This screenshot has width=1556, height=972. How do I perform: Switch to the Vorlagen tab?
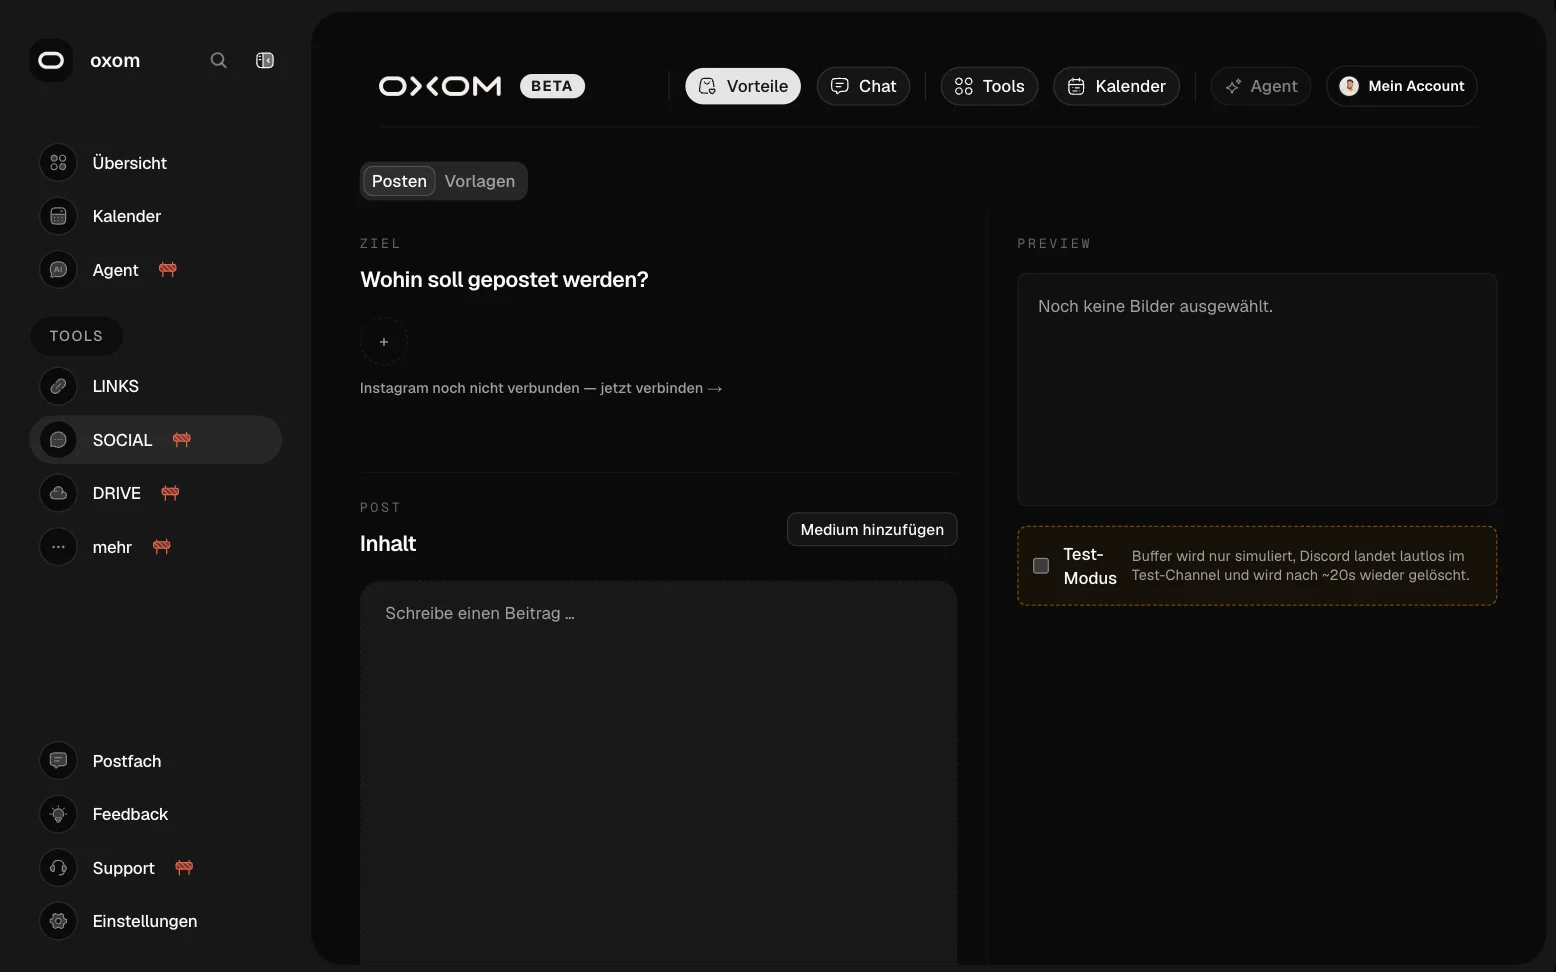coord(480,181)
